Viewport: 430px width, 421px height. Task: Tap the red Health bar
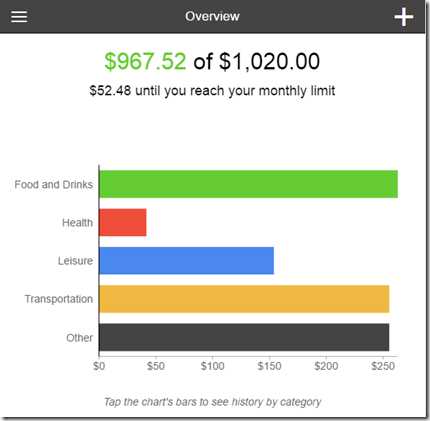(123, 222)
